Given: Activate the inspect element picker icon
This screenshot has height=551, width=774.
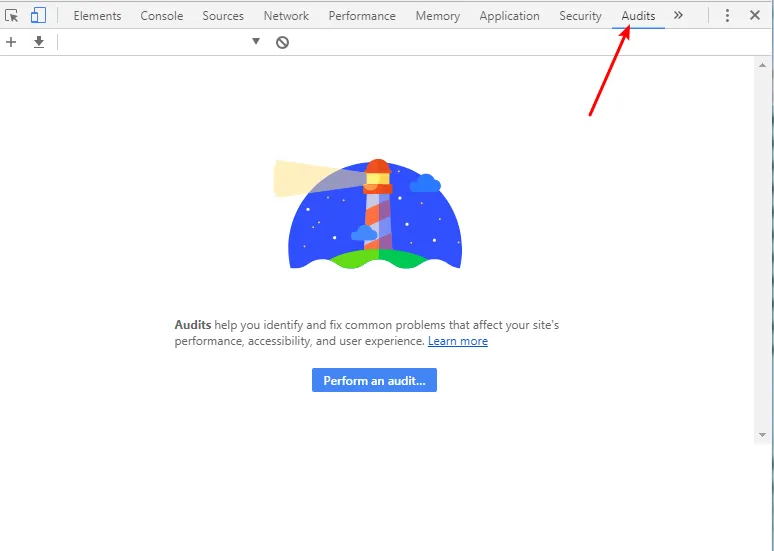Looking at the screenshot, I should [x=12, y=16].
